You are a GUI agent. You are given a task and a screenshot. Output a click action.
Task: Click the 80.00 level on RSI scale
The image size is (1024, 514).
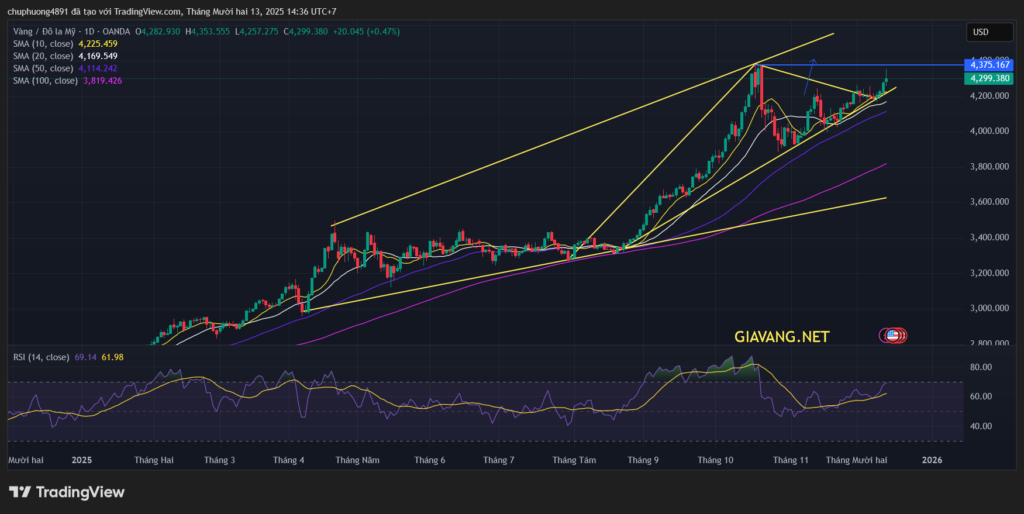pyautogui.click(x=980, y=367)
